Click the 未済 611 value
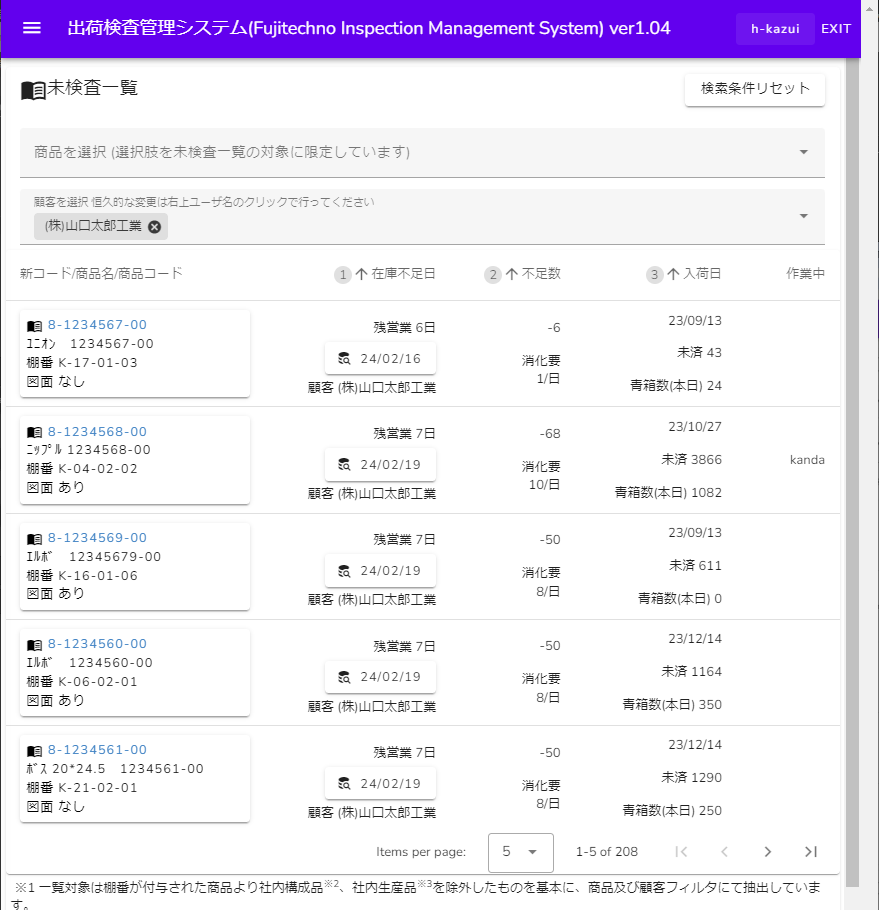 click(695, 565)
